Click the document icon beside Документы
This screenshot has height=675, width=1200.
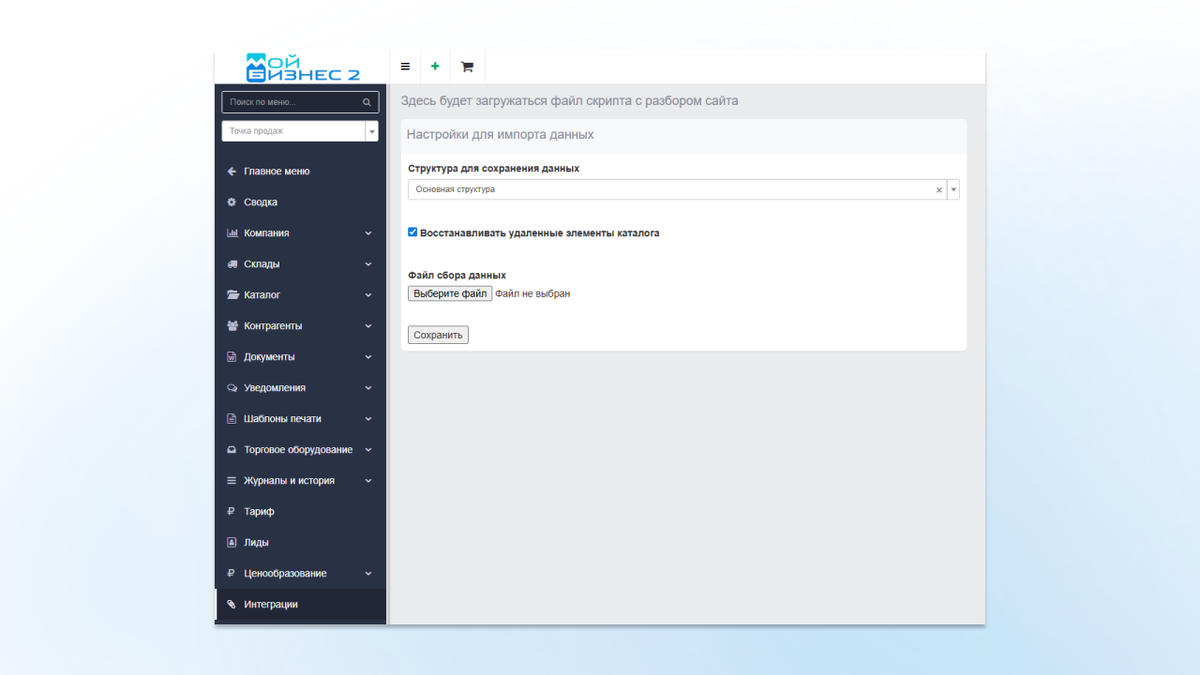click(232, 357)
